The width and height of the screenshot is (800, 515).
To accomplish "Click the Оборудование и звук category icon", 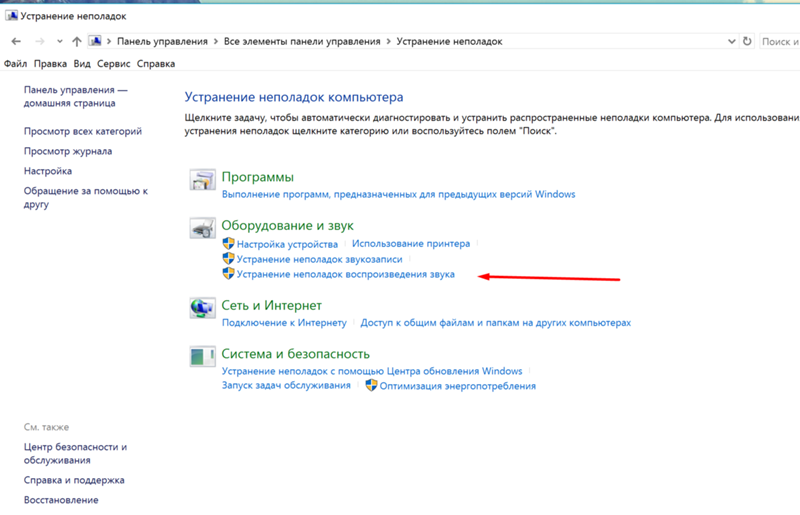I will click(x=203, y=228).
